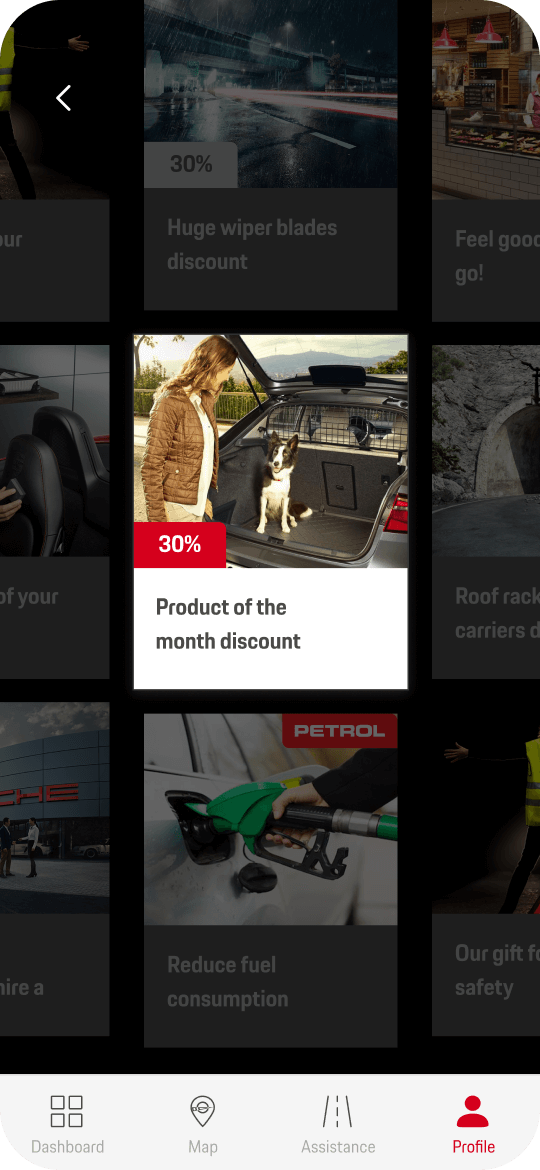Viewport: 540px width, 1170px height.
Task: Tap the grey 30% wiper badge
Action: [191, 164]
